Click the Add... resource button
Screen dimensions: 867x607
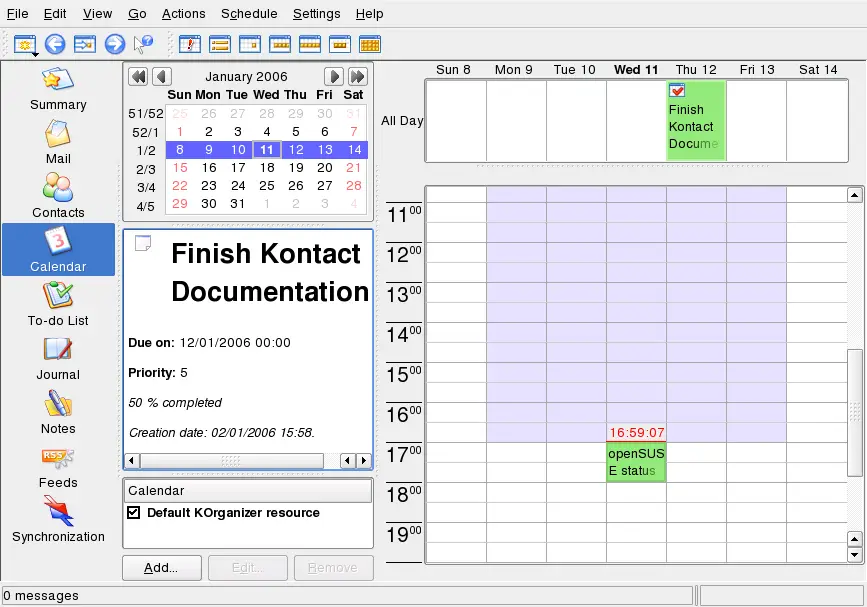pyautogui.click(x=162, y=568)
